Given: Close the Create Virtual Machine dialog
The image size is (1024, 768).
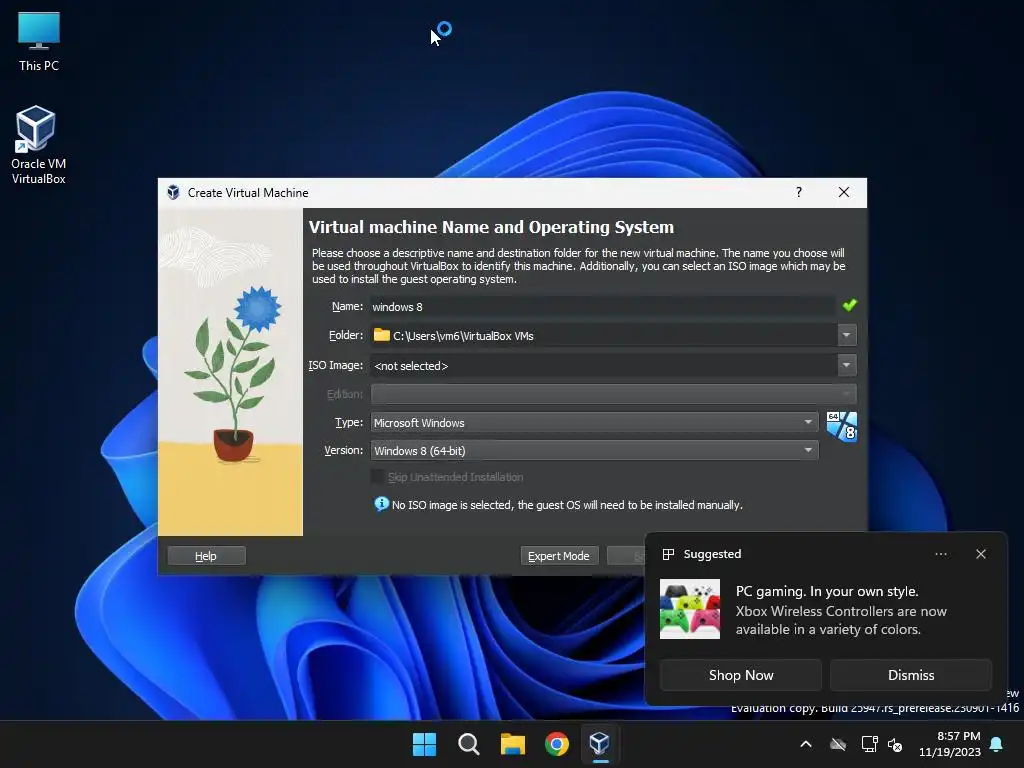Looking at the screenshot, I should point(844,192).
